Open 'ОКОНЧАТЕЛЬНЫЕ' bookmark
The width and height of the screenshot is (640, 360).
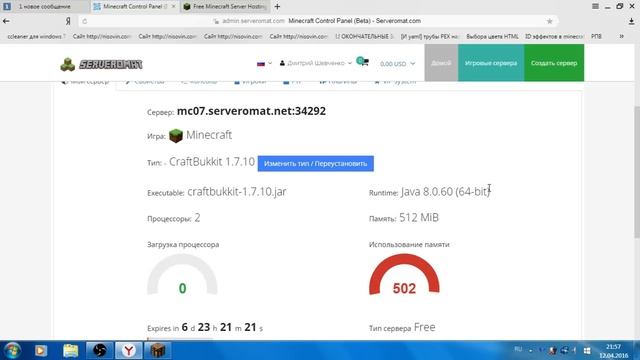coord(364,36)
